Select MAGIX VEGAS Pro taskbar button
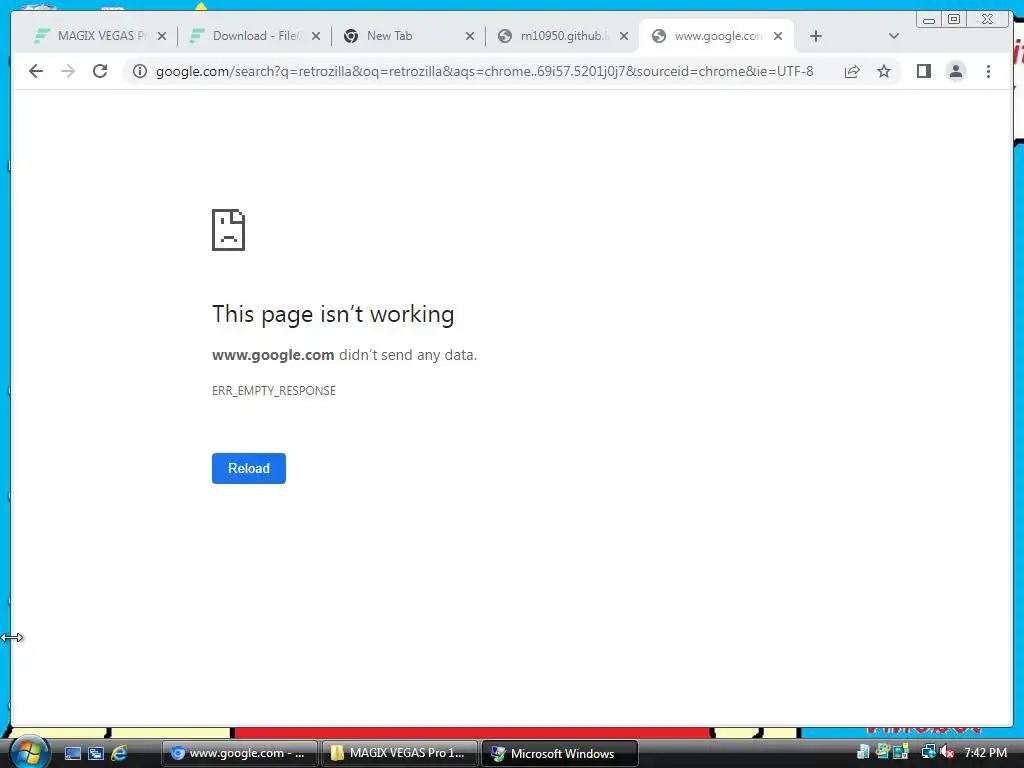This screenshot has width=1024, height=768. point(400,753)
